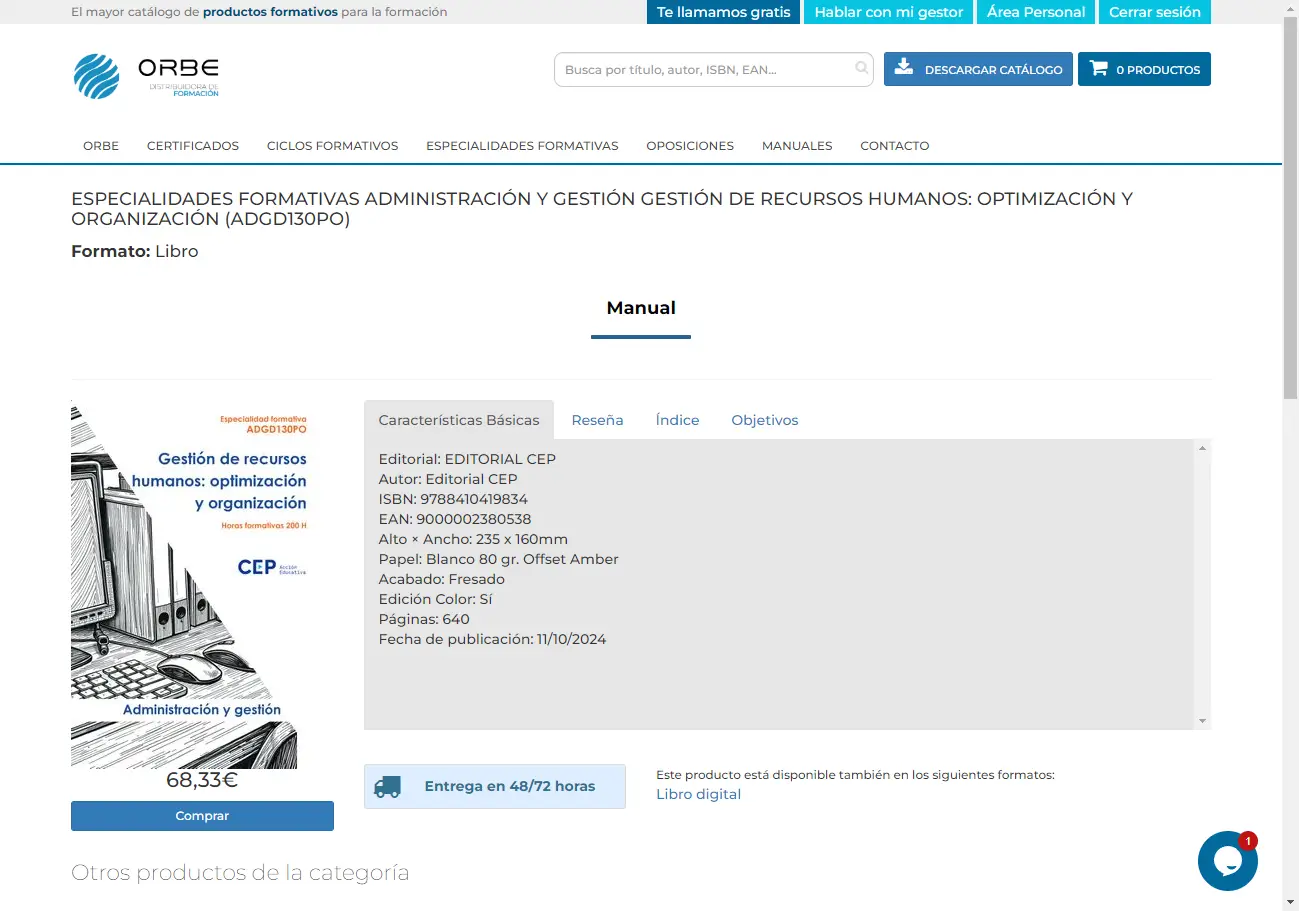Click Te llamamos gratis button
The width and height of the screenshot is (1299, 911).
[723, 12]
